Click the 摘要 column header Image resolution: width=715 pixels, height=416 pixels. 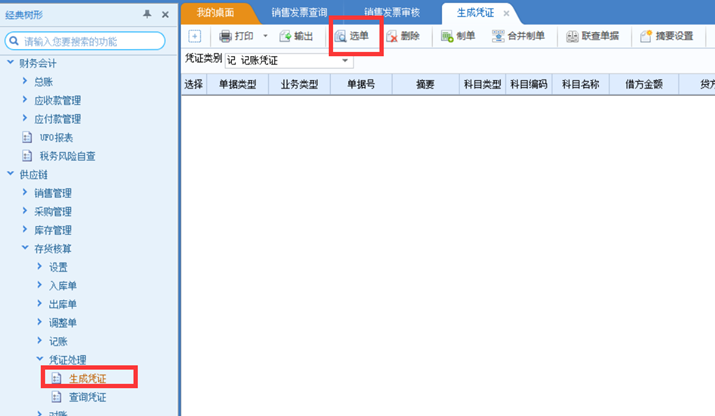click(425, 84)
